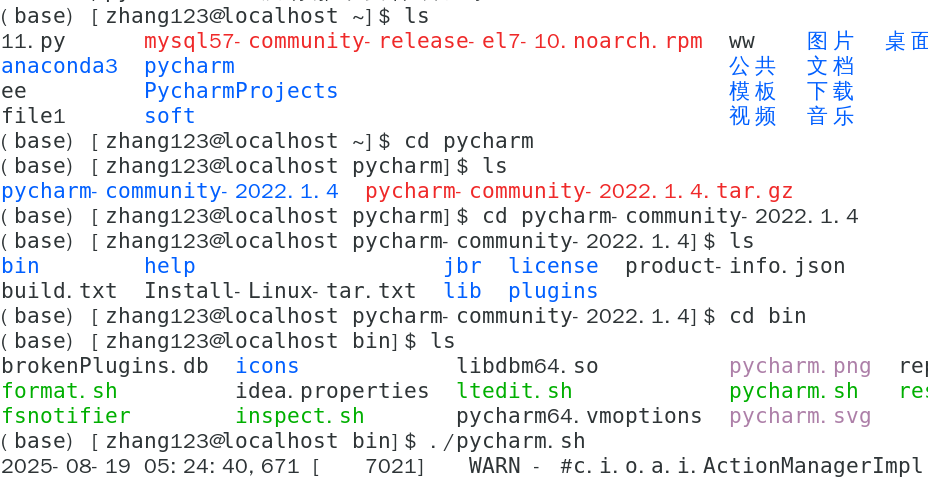Click the 11.py file name
The width and height of the screenshot is (928, 477).
tap(33, 42)
